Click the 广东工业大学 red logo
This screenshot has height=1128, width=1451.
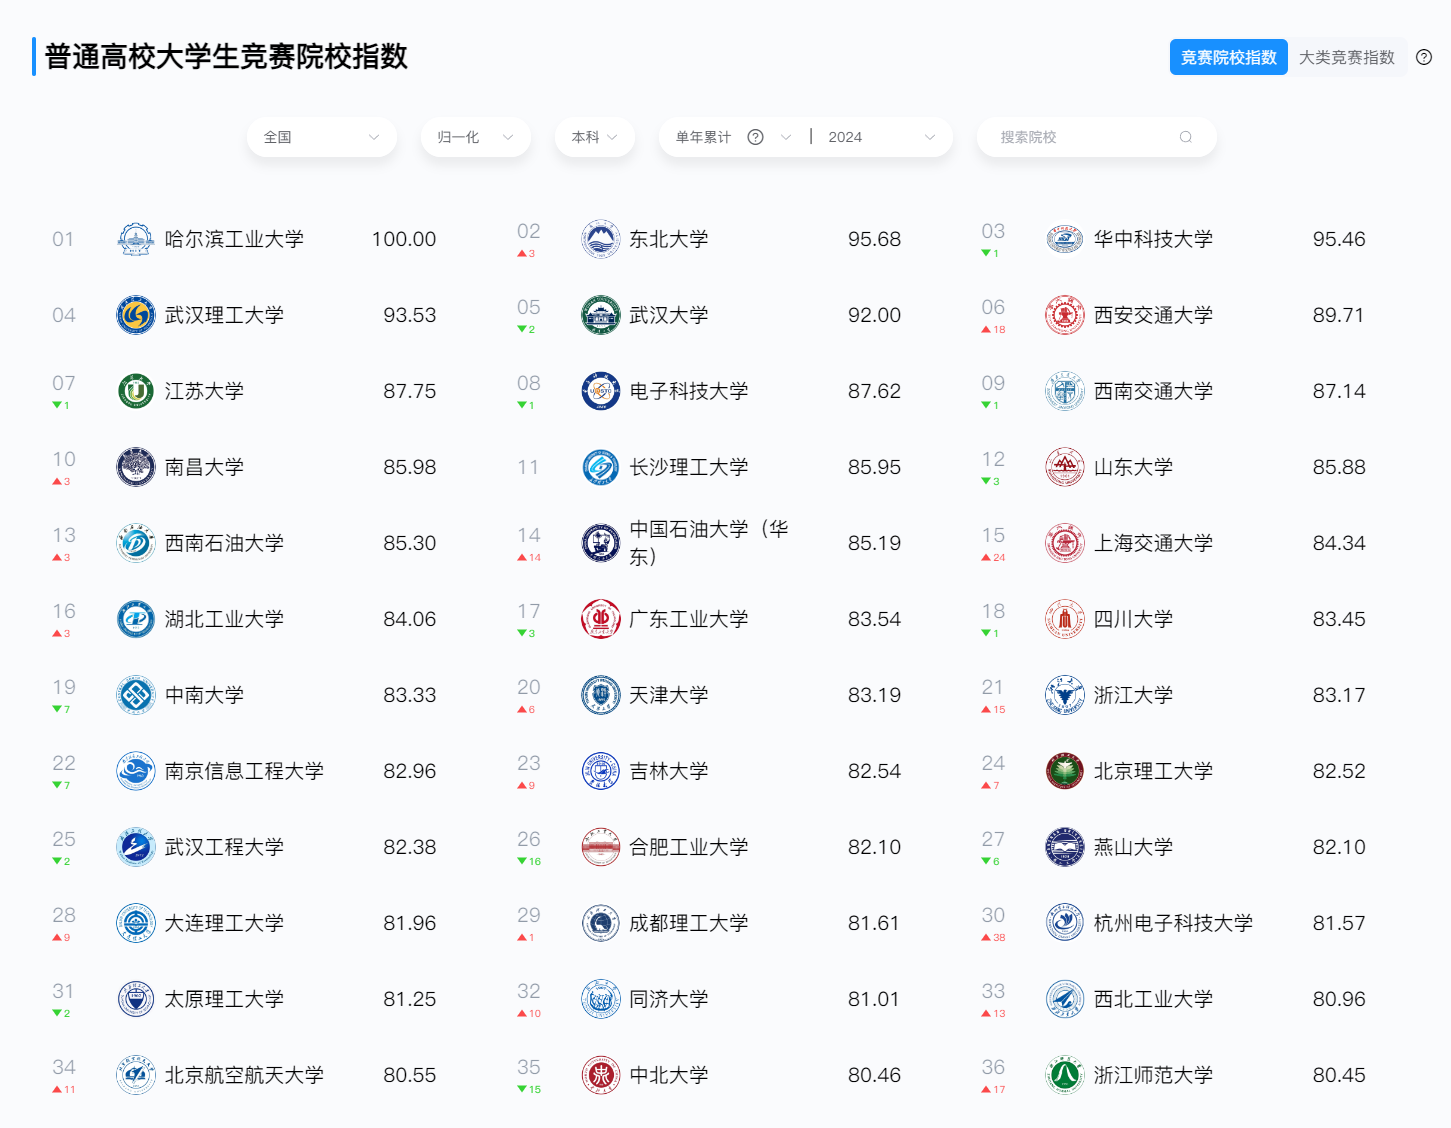point(600,619)
